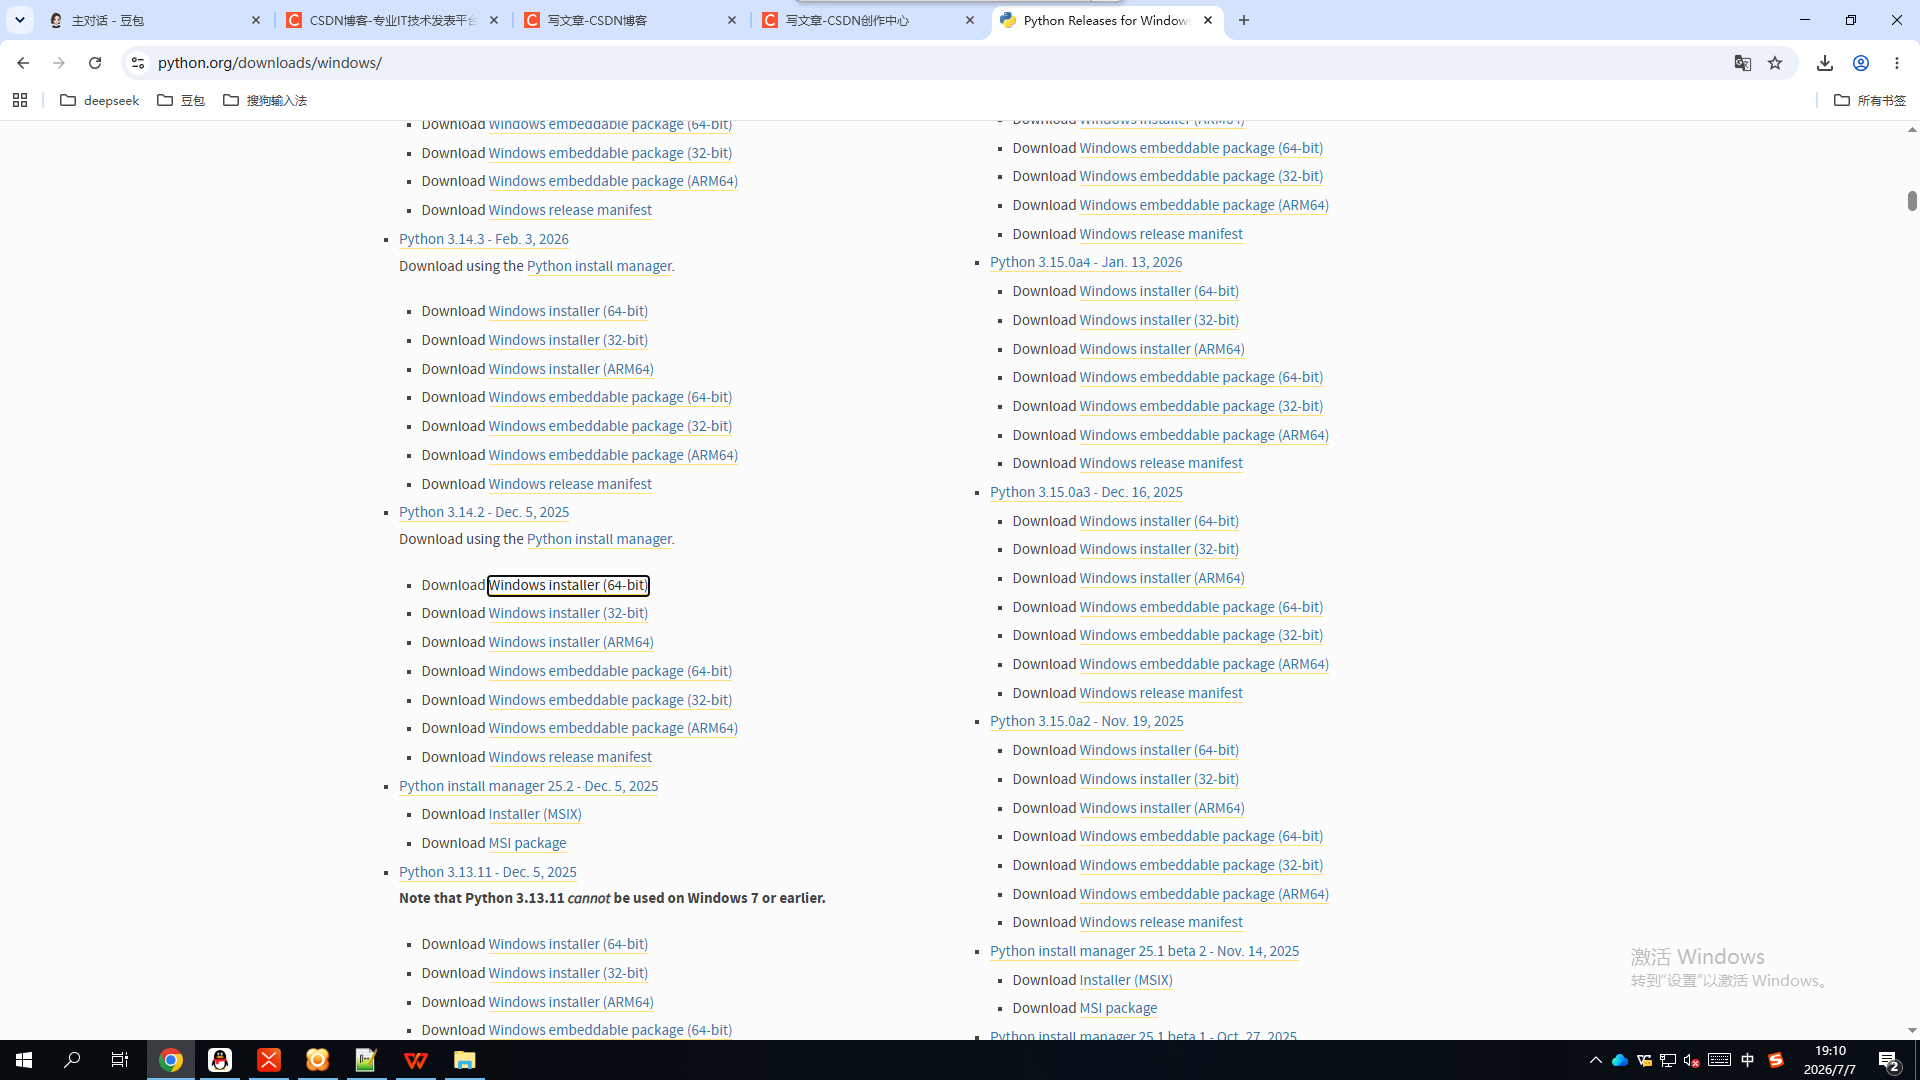Open the apps grid in bookmarks bar
1920x1080 pixels.
(20, 100)
